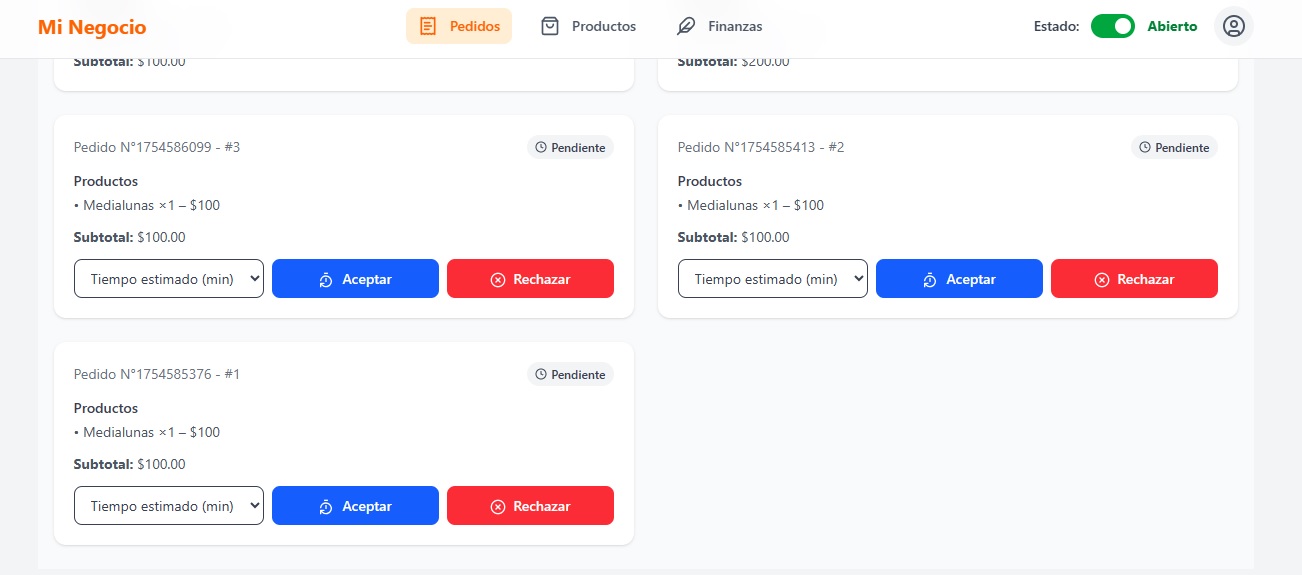This screenshot has height=575, width=1302.
Task: Click the Productos heading in order #2
Action: click(710, 181)
